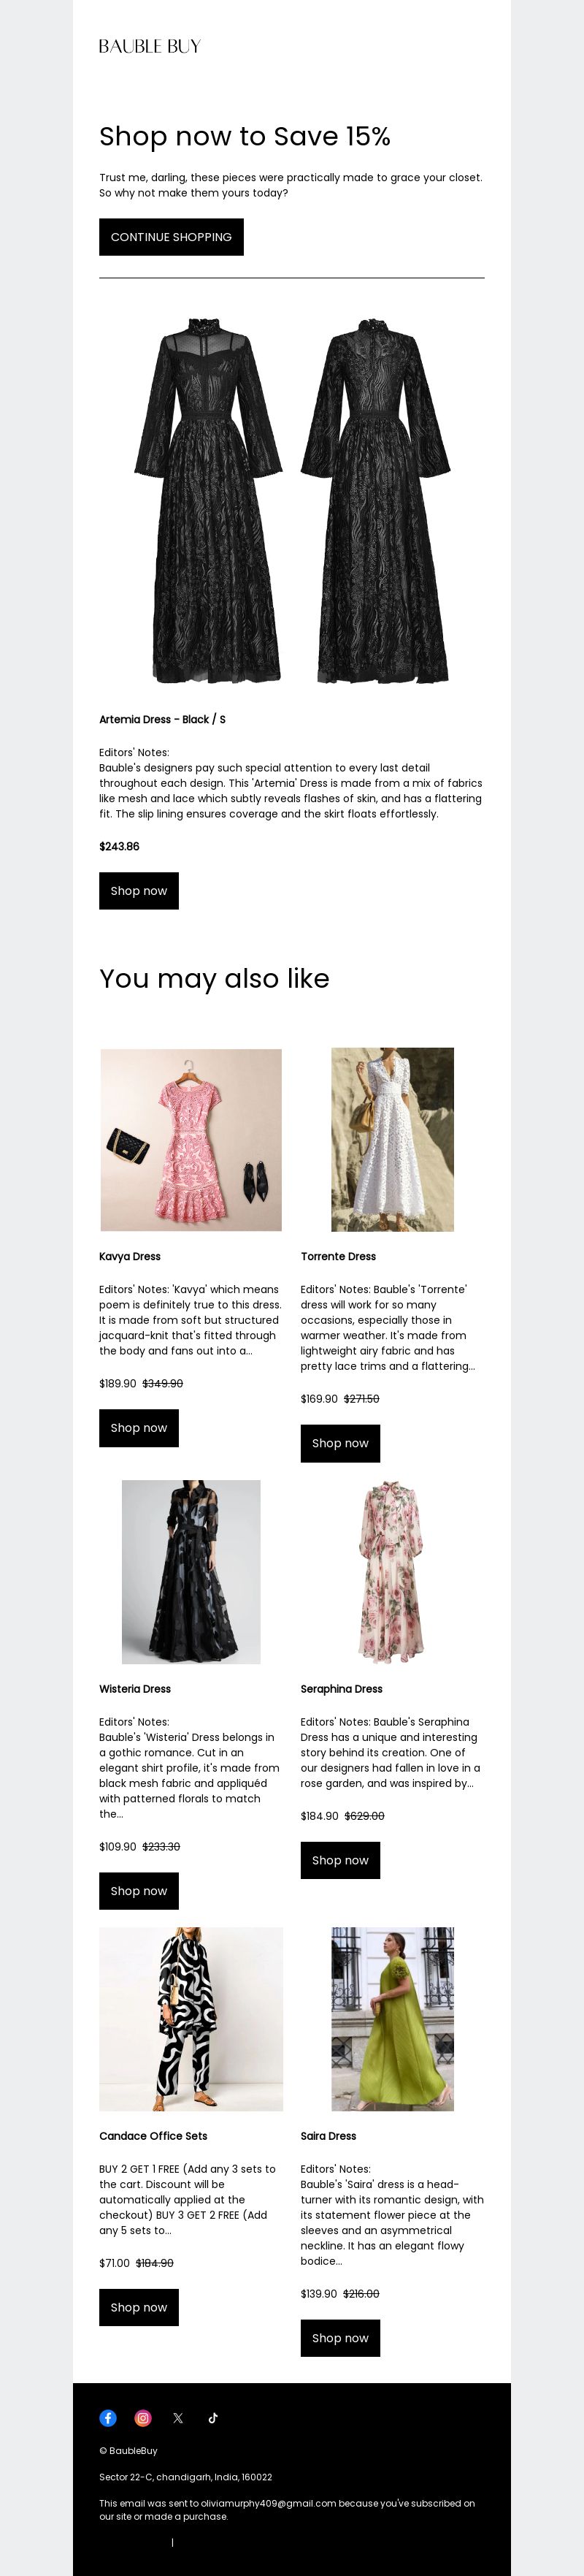Open the floral Seraphina Dress thumbnail

click(x=392, y=1572)
